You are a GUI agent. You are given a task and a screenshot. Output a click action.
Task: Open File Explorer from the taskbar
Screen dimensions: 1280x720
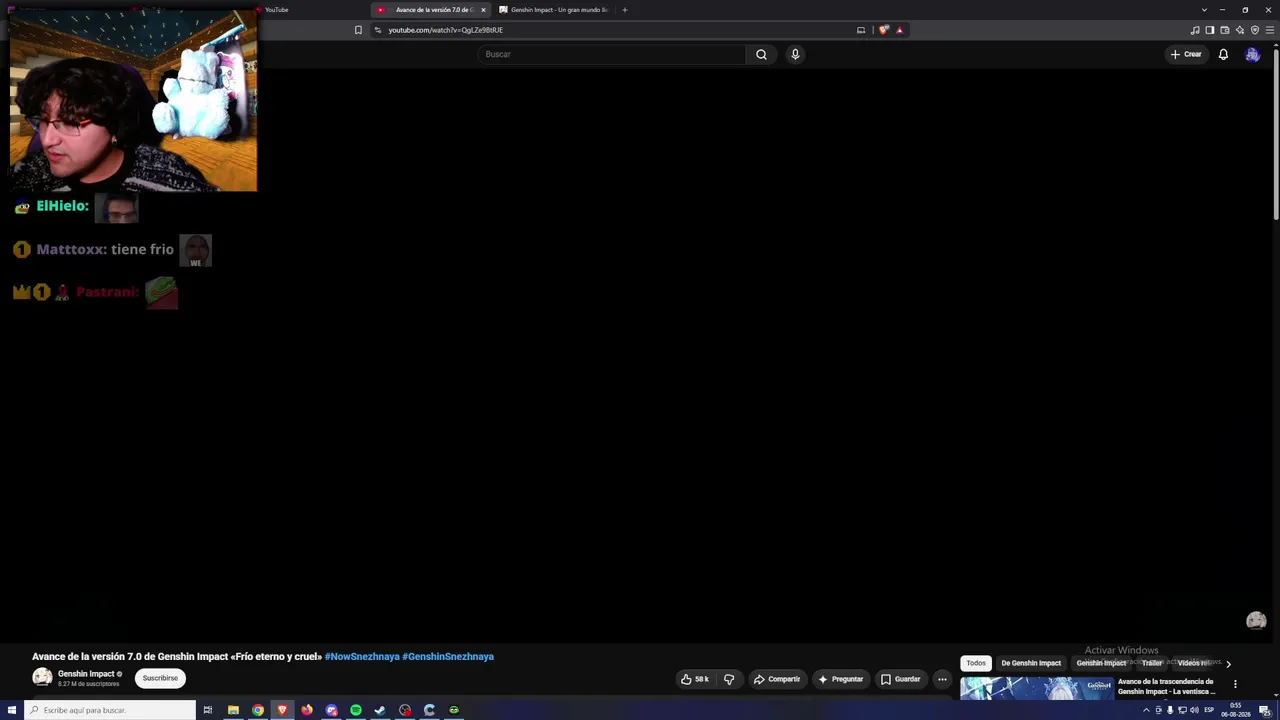coord(233,710)
